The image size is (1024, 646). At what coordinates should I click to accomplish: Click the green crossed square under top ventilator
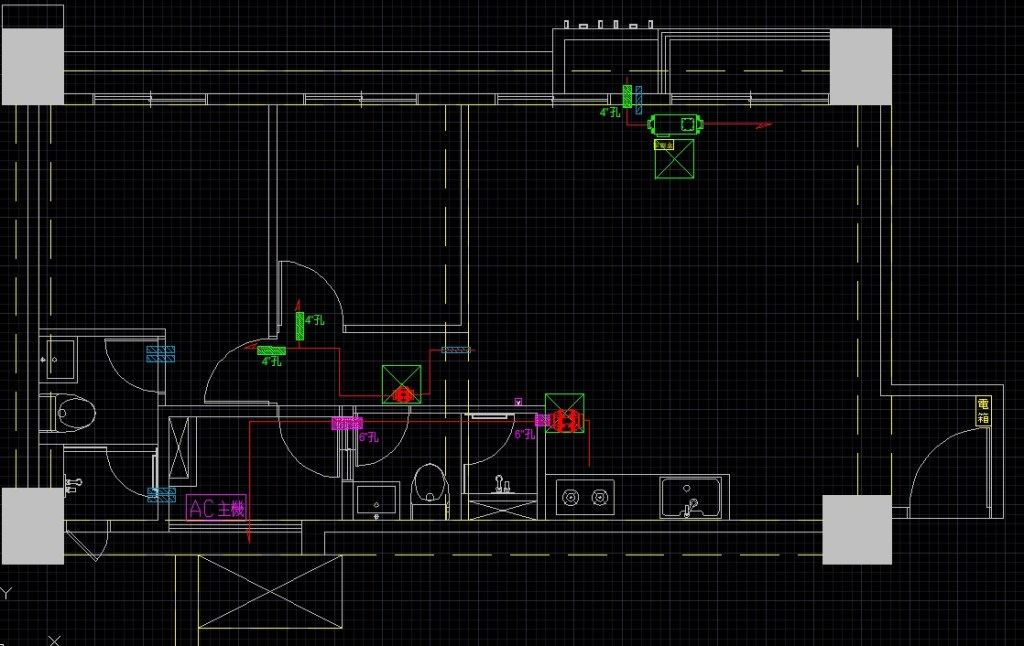pyautogui.click(x=674, y=159)
